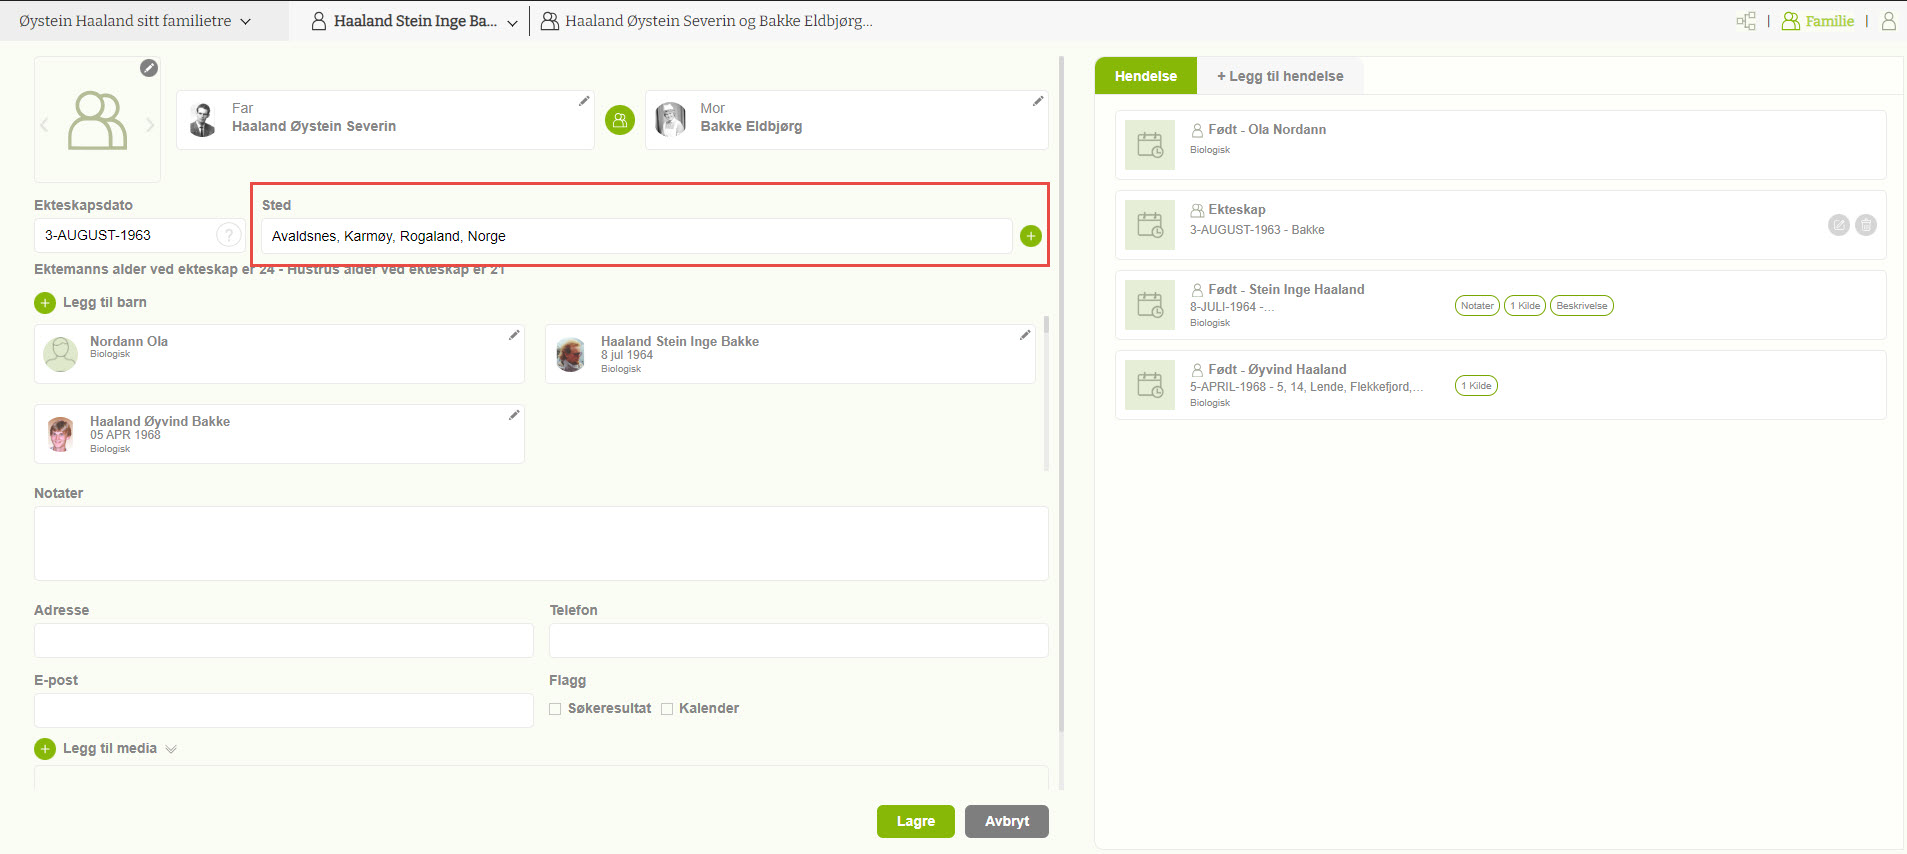Click green plus icon next to Sted field

pyautogui.click(x=1030, y=236)
